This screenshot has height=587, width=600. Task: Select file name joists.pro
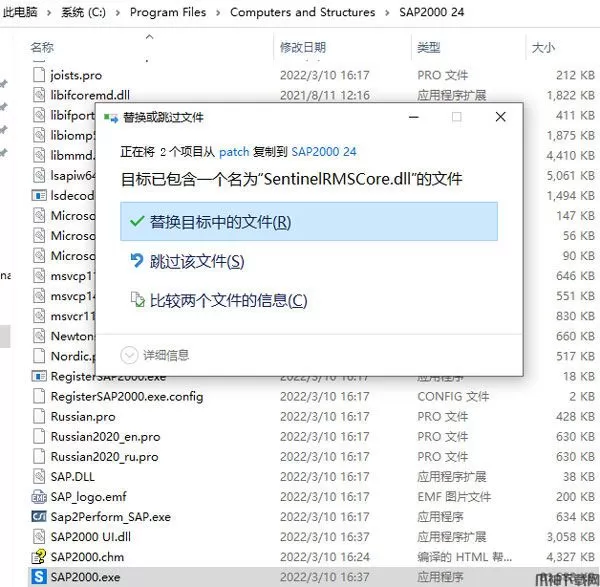click(76, 75)
